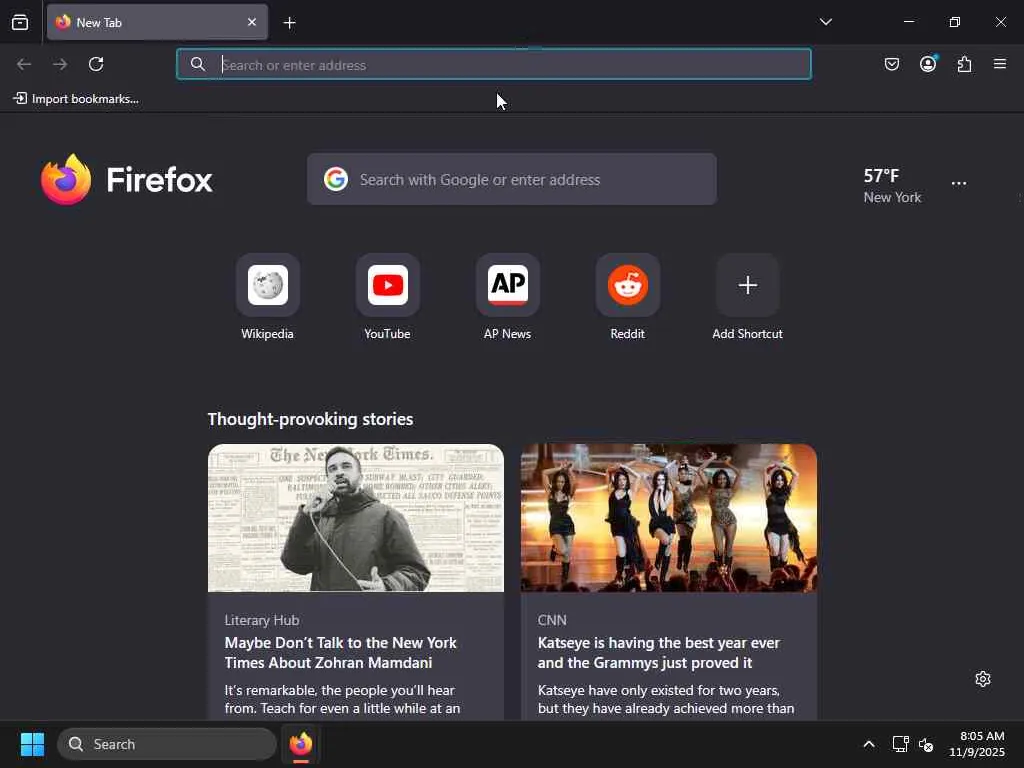The width and height of the screenshot is (1024, 768).
Task: Click the 'CNN' source label
Action: pos(552,620)
